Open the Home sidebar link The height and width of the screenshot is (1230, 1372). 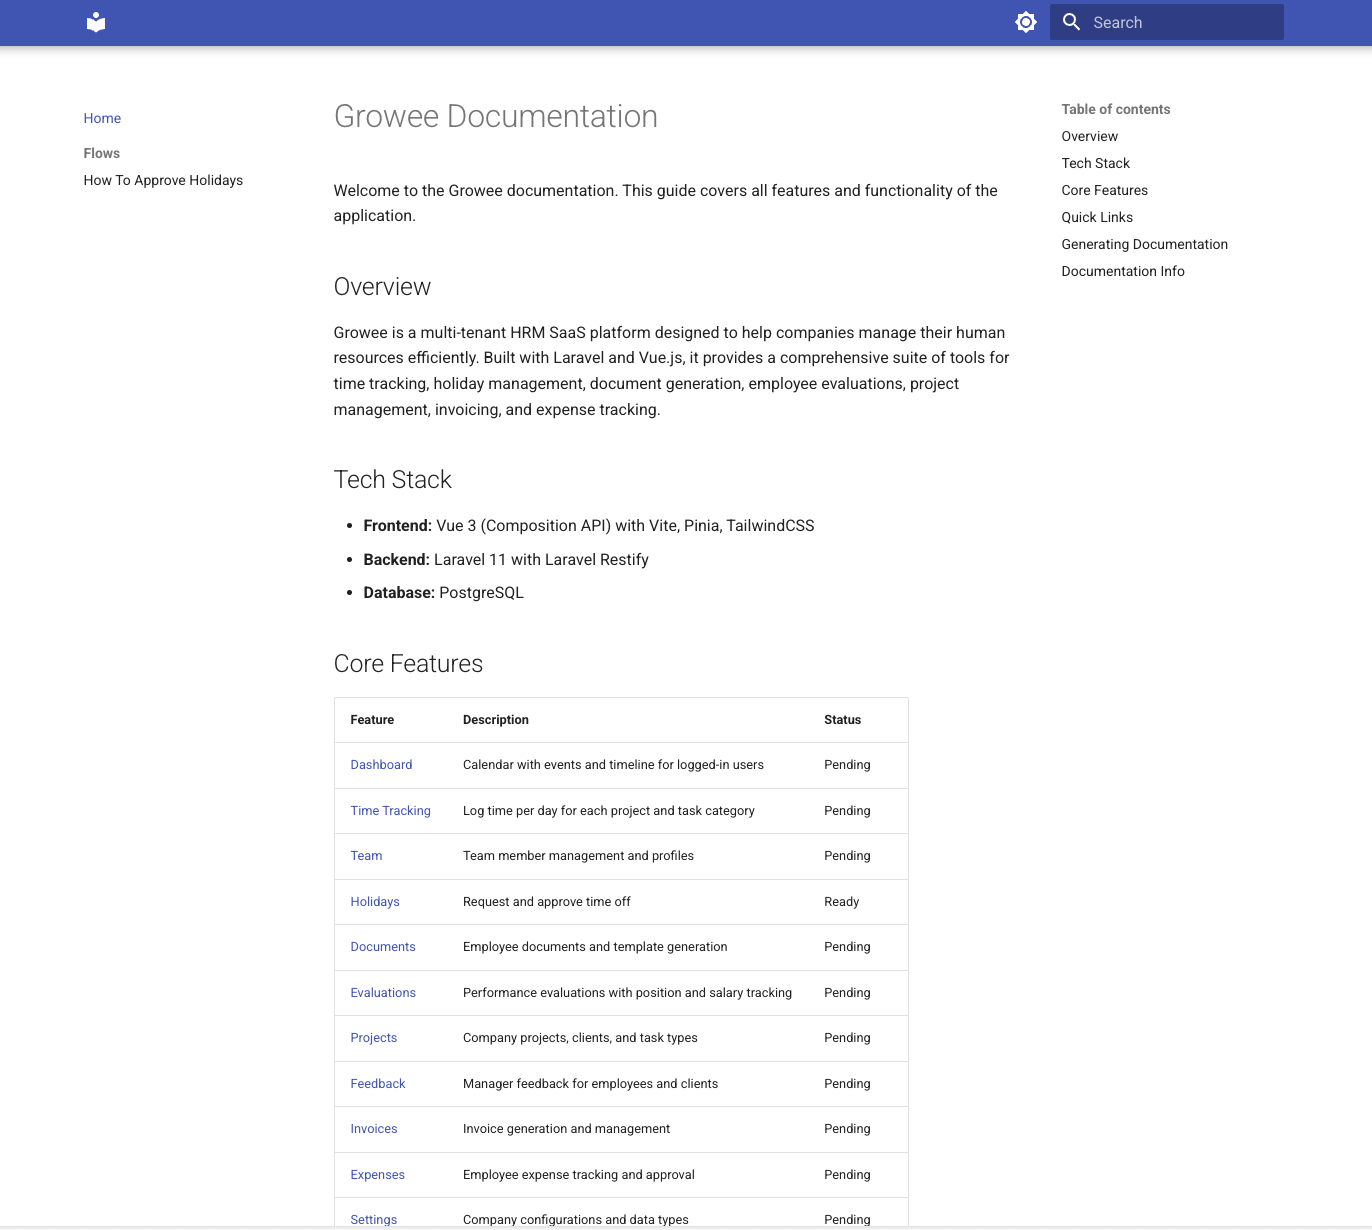click(102, 118)
